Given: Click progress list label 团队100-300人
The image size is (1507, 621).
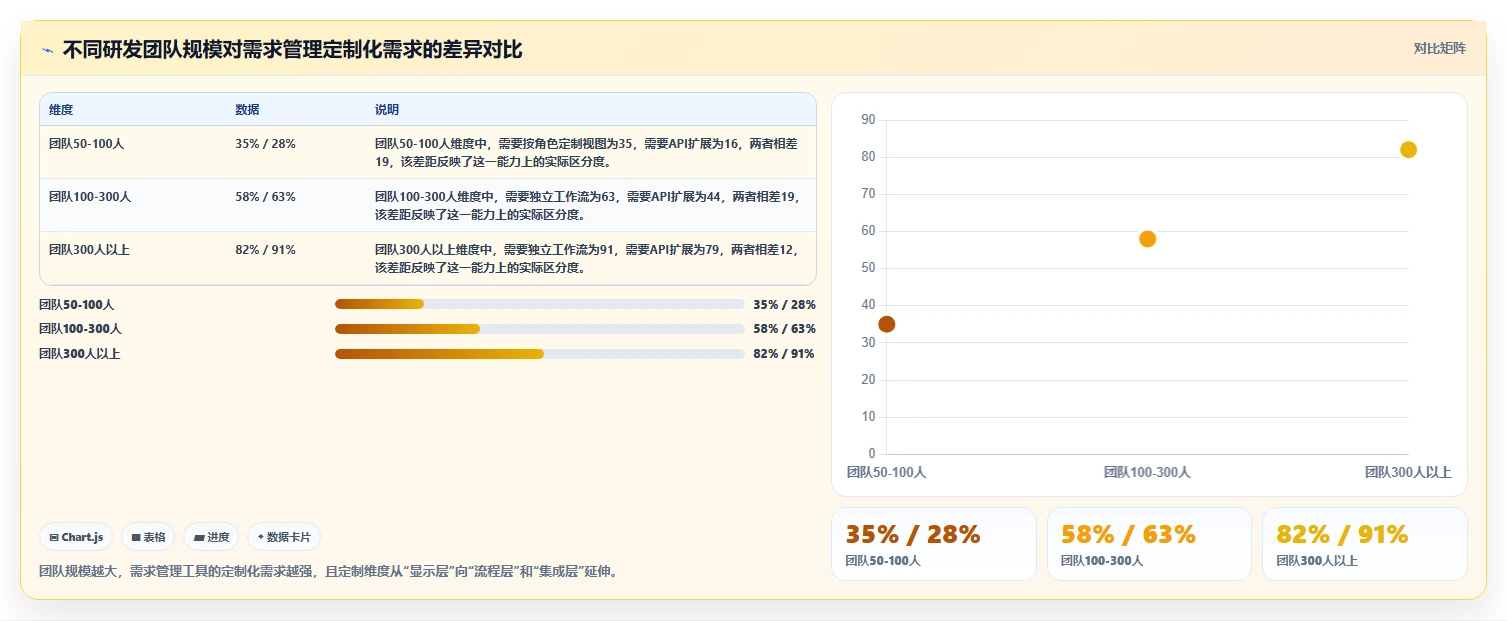Looking at the screenshot, I should [x=80, y=329].
